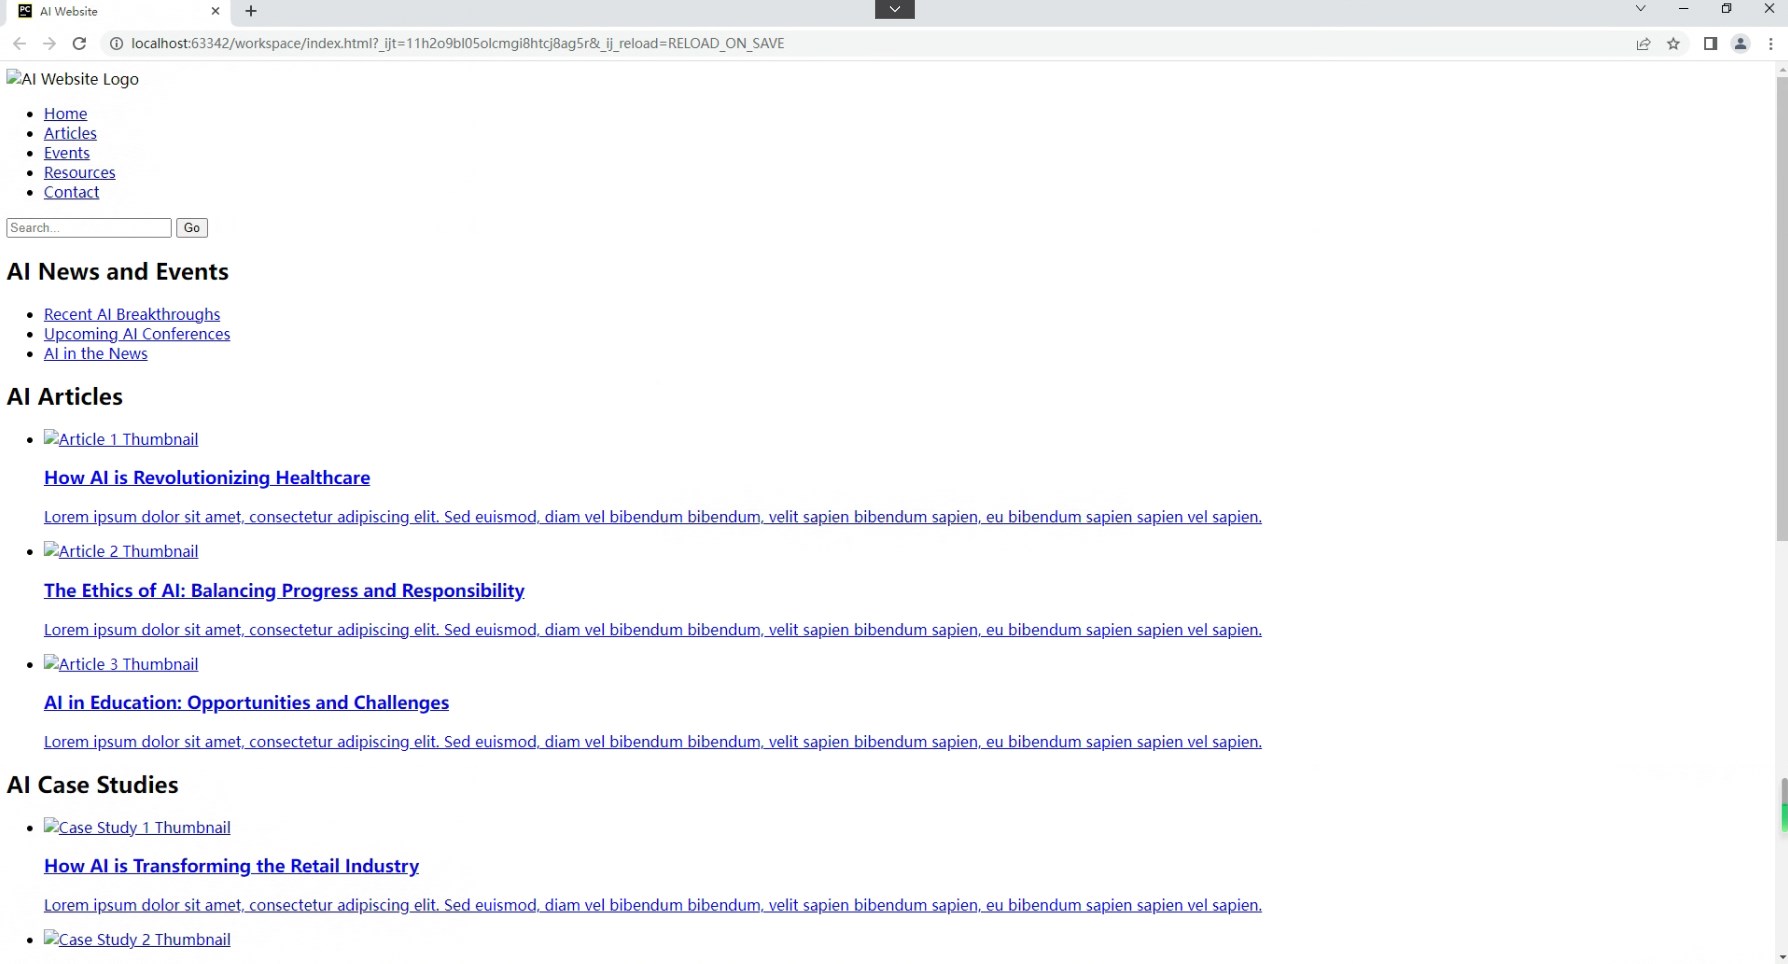This screenshot has width=1788, height=964.
Task: Go forward to the next page
Action: coord(49,43)
